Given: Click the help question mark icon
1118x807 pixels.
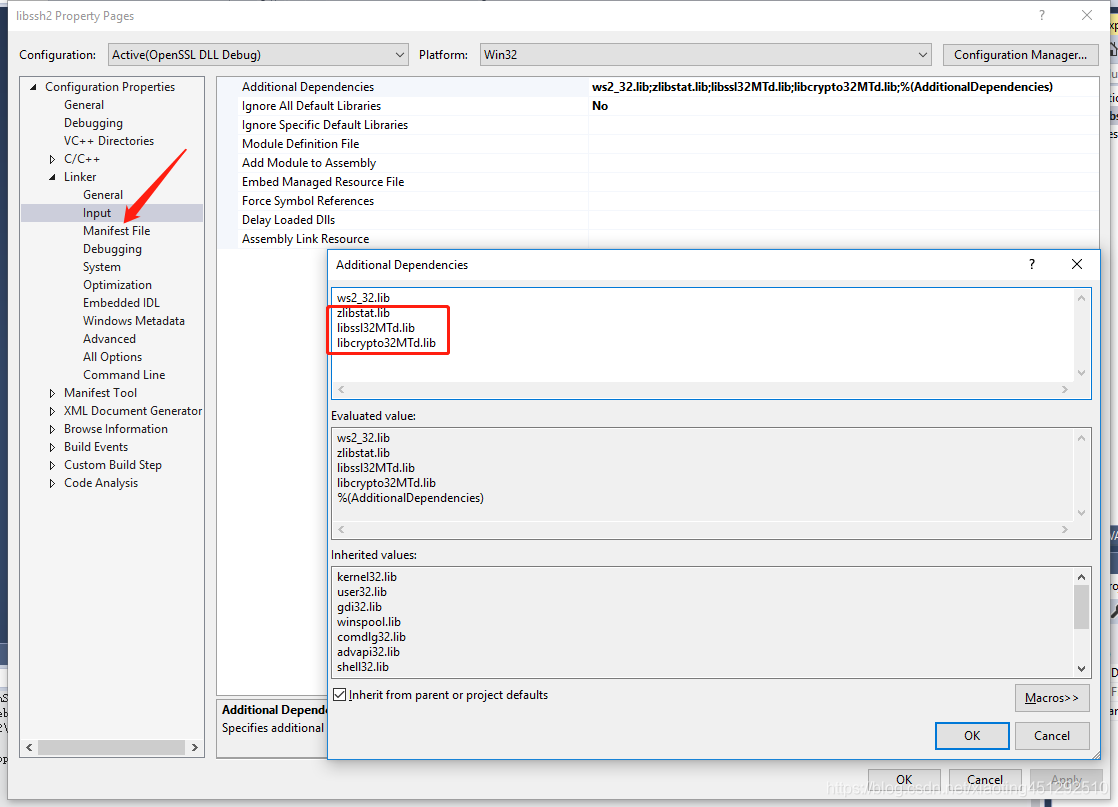Looking at the screenshot, I should pos(1042,15).
